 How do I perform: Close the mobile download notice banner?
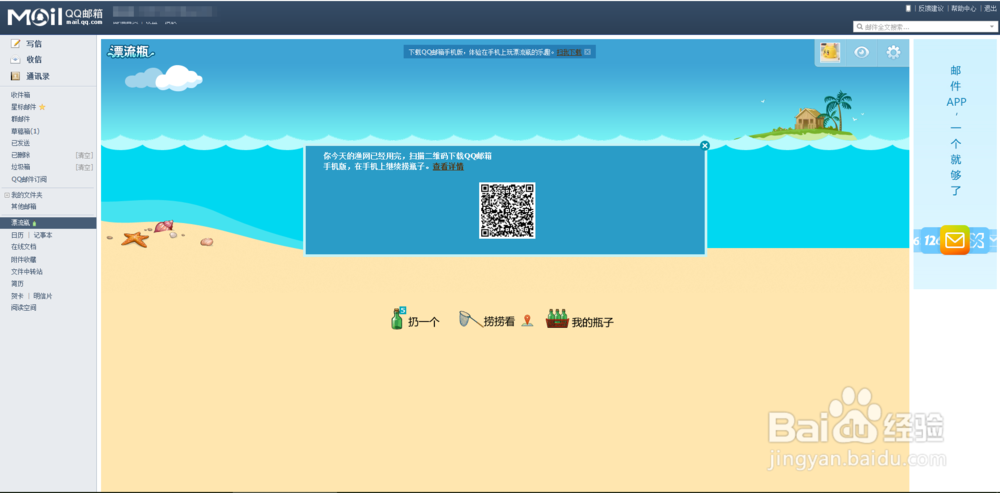tap(587, 52)
